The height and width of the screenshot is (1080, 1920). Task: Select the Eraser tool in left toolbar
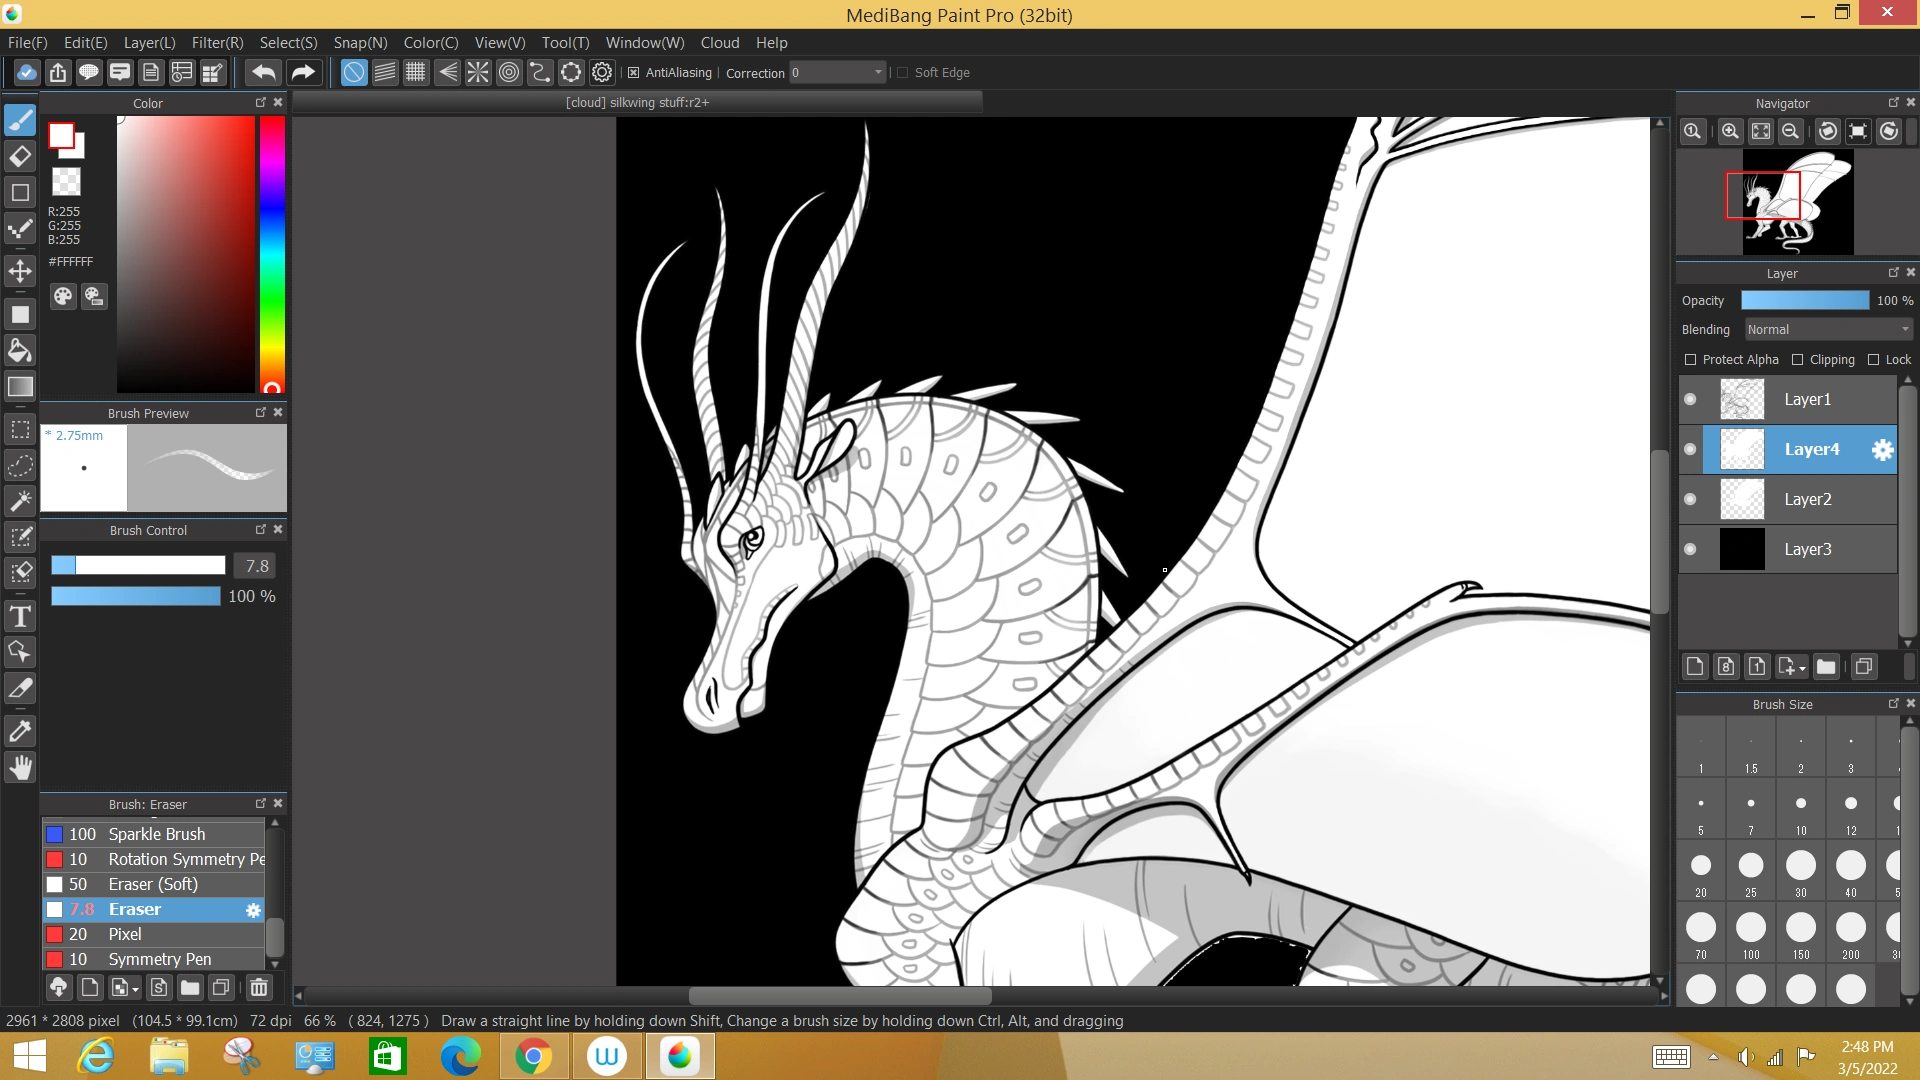point(20,156)
